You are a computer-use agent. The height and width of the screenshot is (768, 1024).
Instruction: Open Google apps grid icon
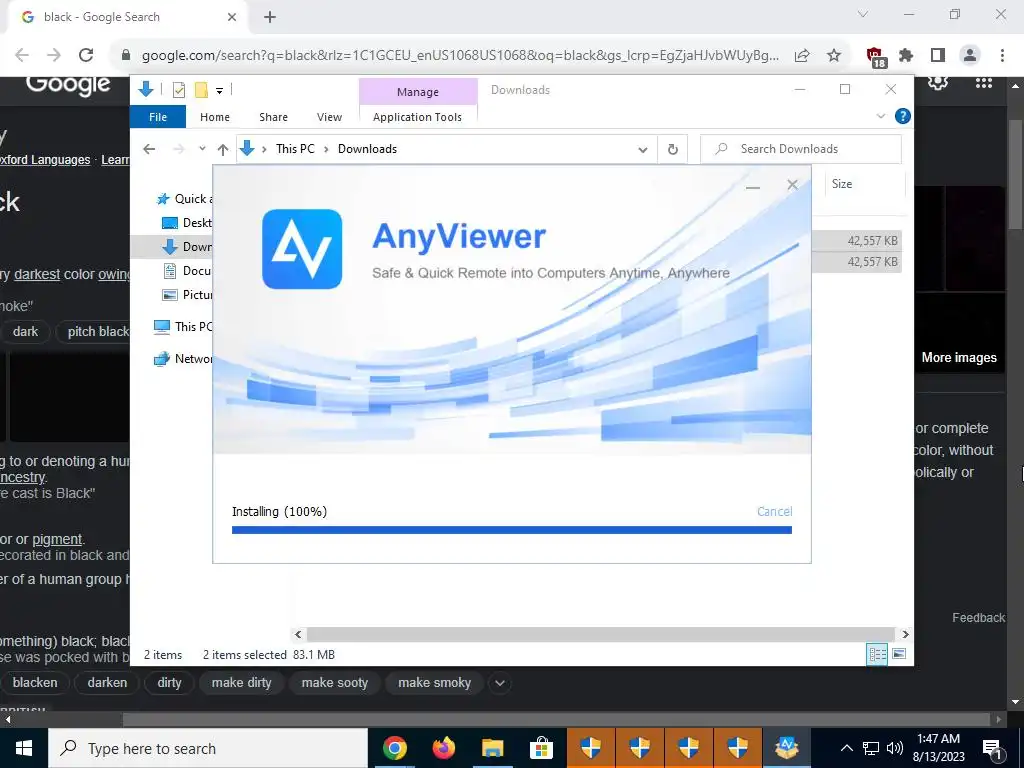click(x=984, y=83)
